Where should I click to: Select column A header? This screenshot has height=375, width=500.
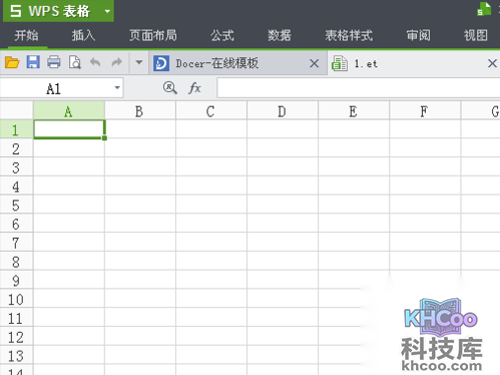[x=69, y=111]
